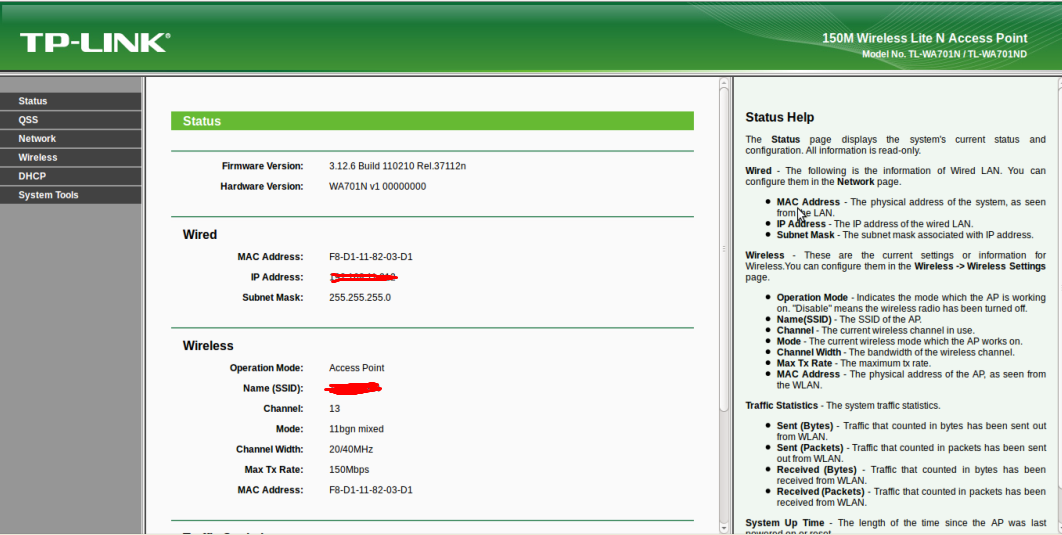Image resolution: width=1062 pixels, height=535 pixels.
Task: Click the Max Tx Rate label in Wireless section
Action: click(274, 469)
